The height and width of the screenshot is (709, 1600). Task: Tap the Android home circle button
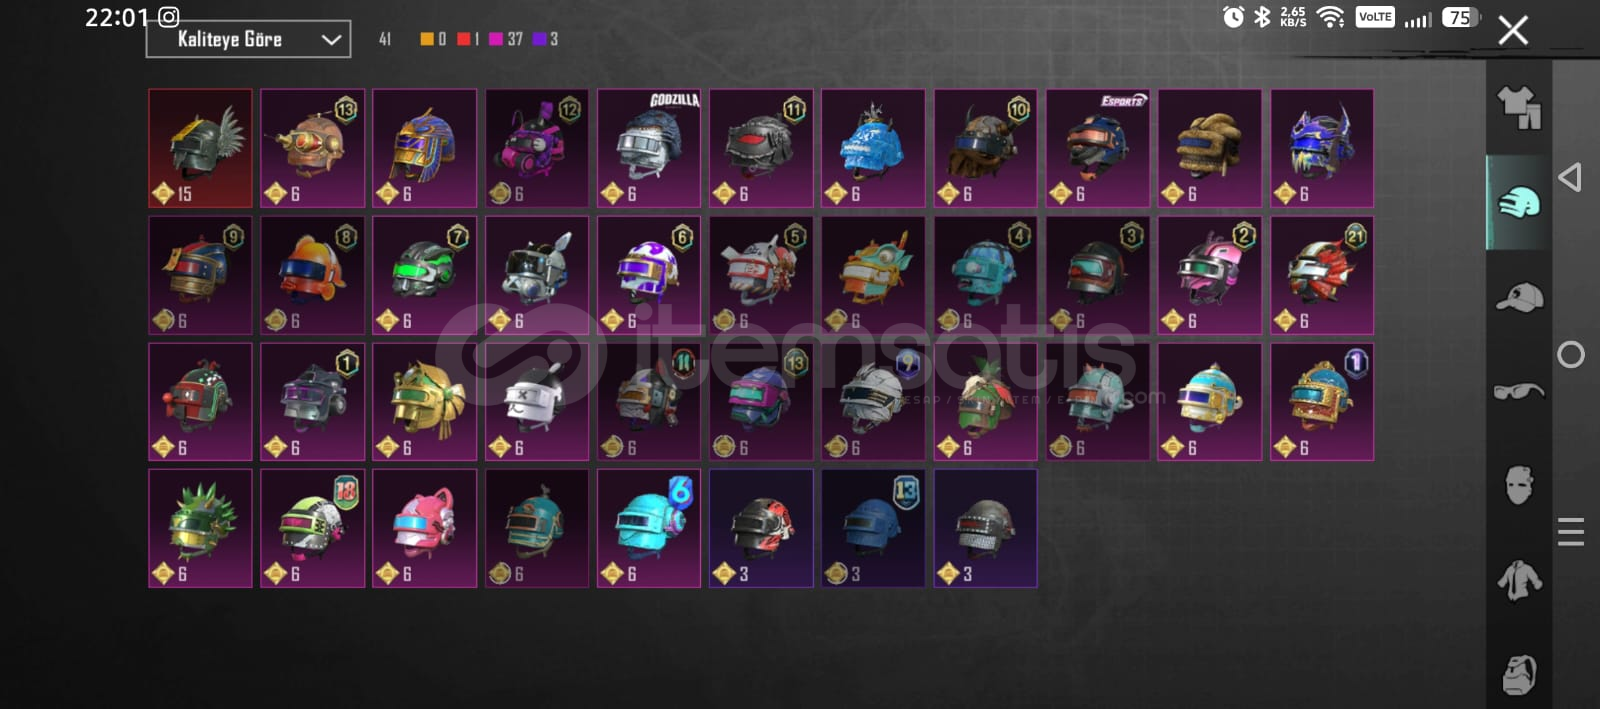tap(1571, 355)
